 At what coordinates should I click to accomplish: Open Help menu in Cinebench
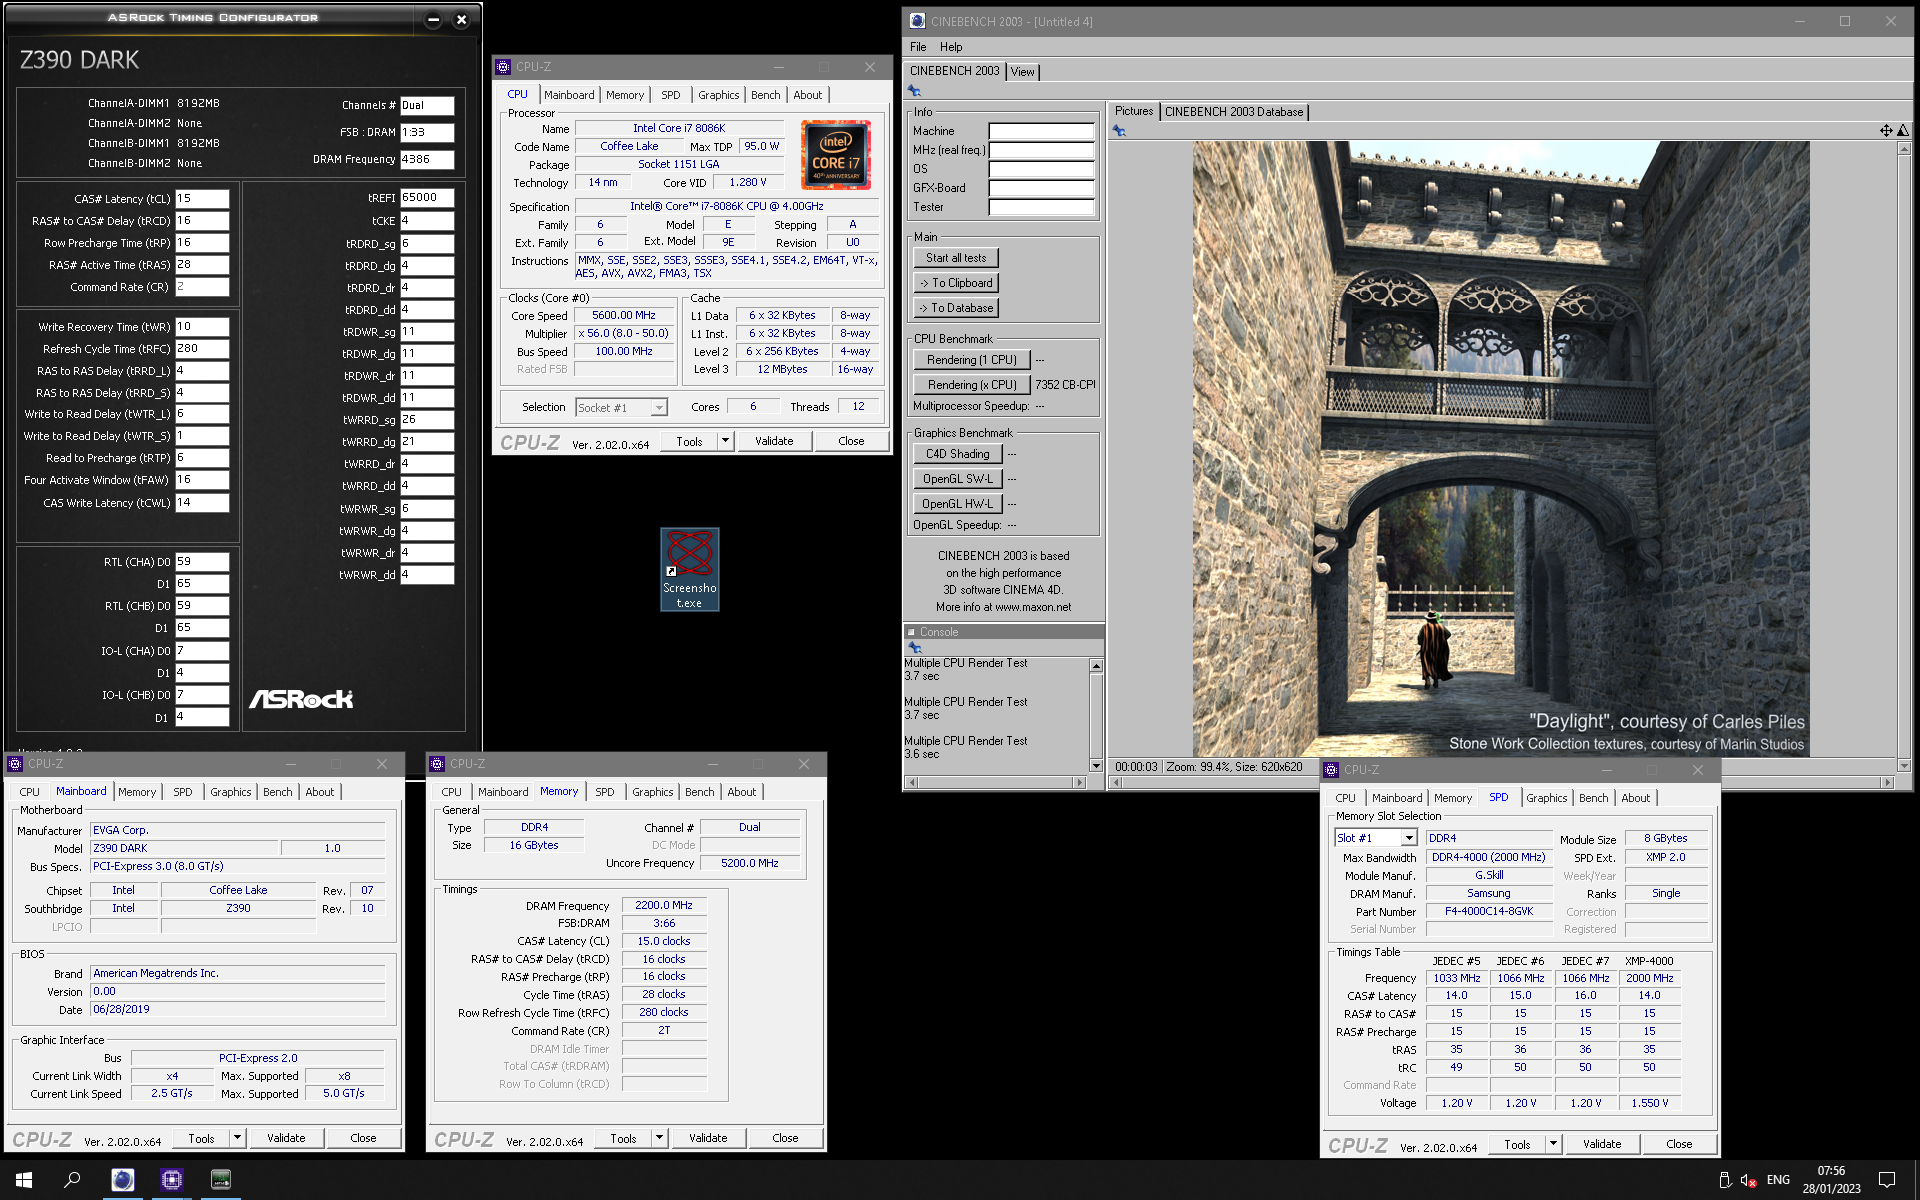pos(951,47)
